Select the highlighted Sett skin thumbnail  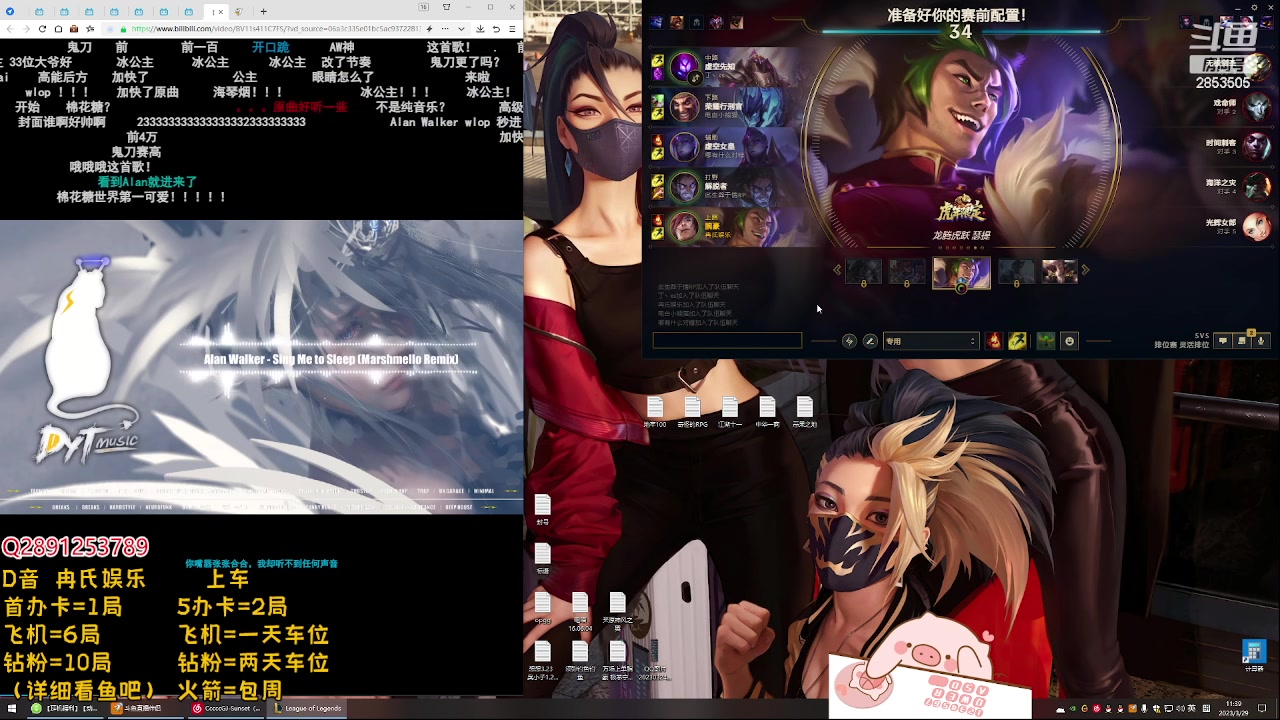click(961, 272)
